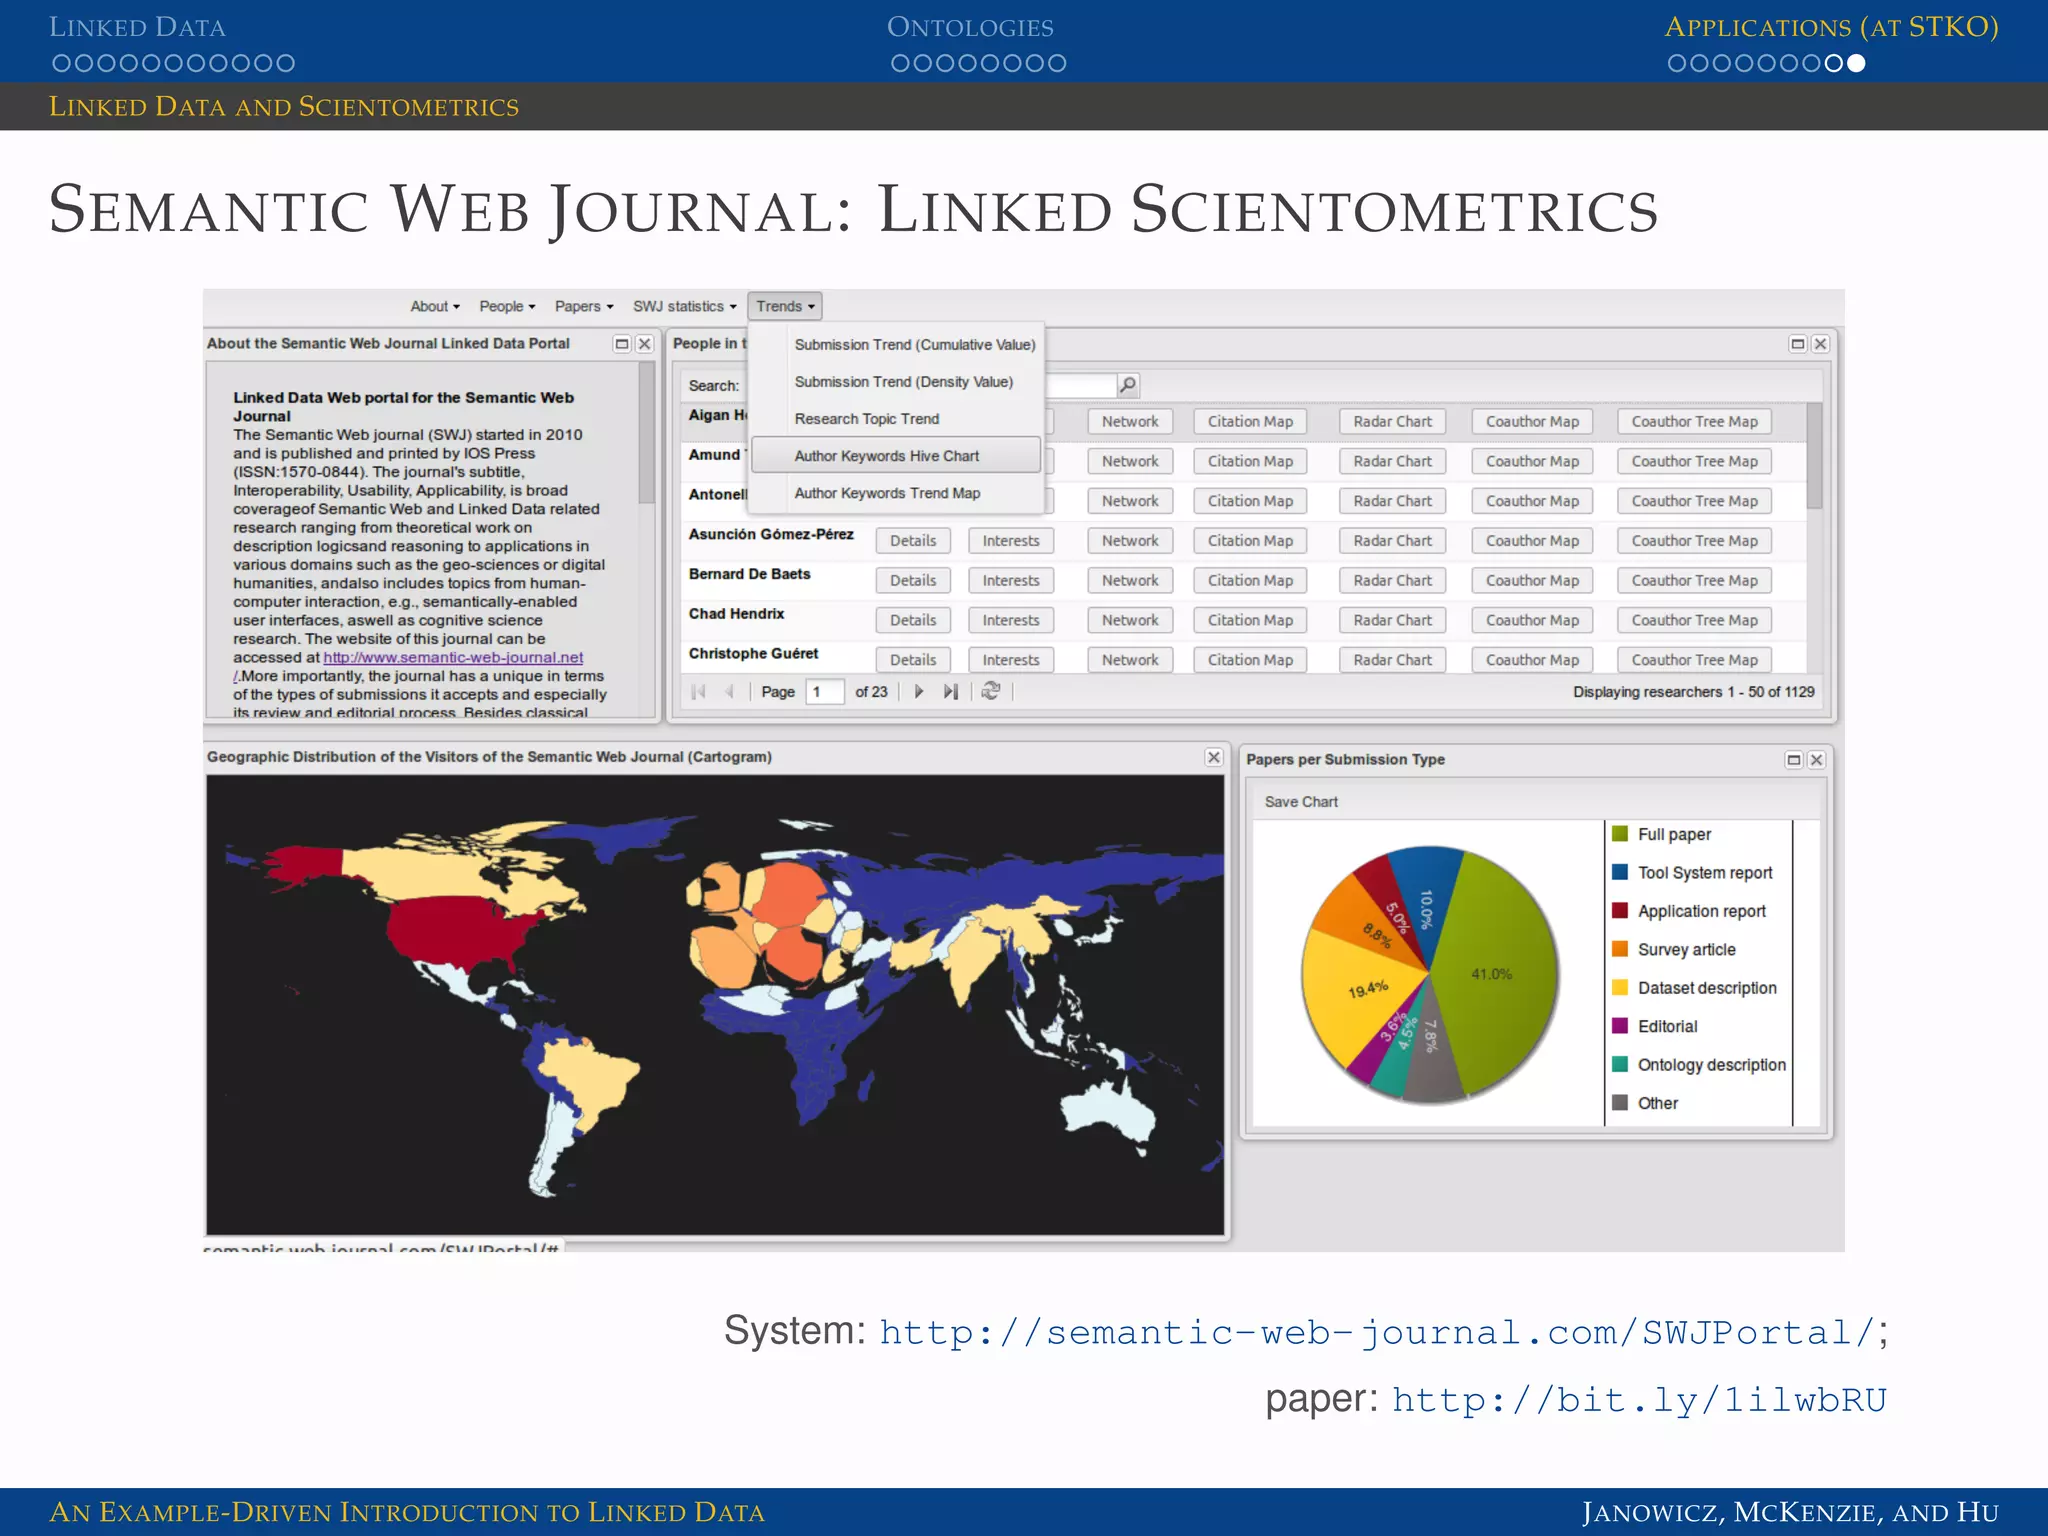2048x1536 pixels.
Task: Click the researcher search field
Action: point(1080,385)
